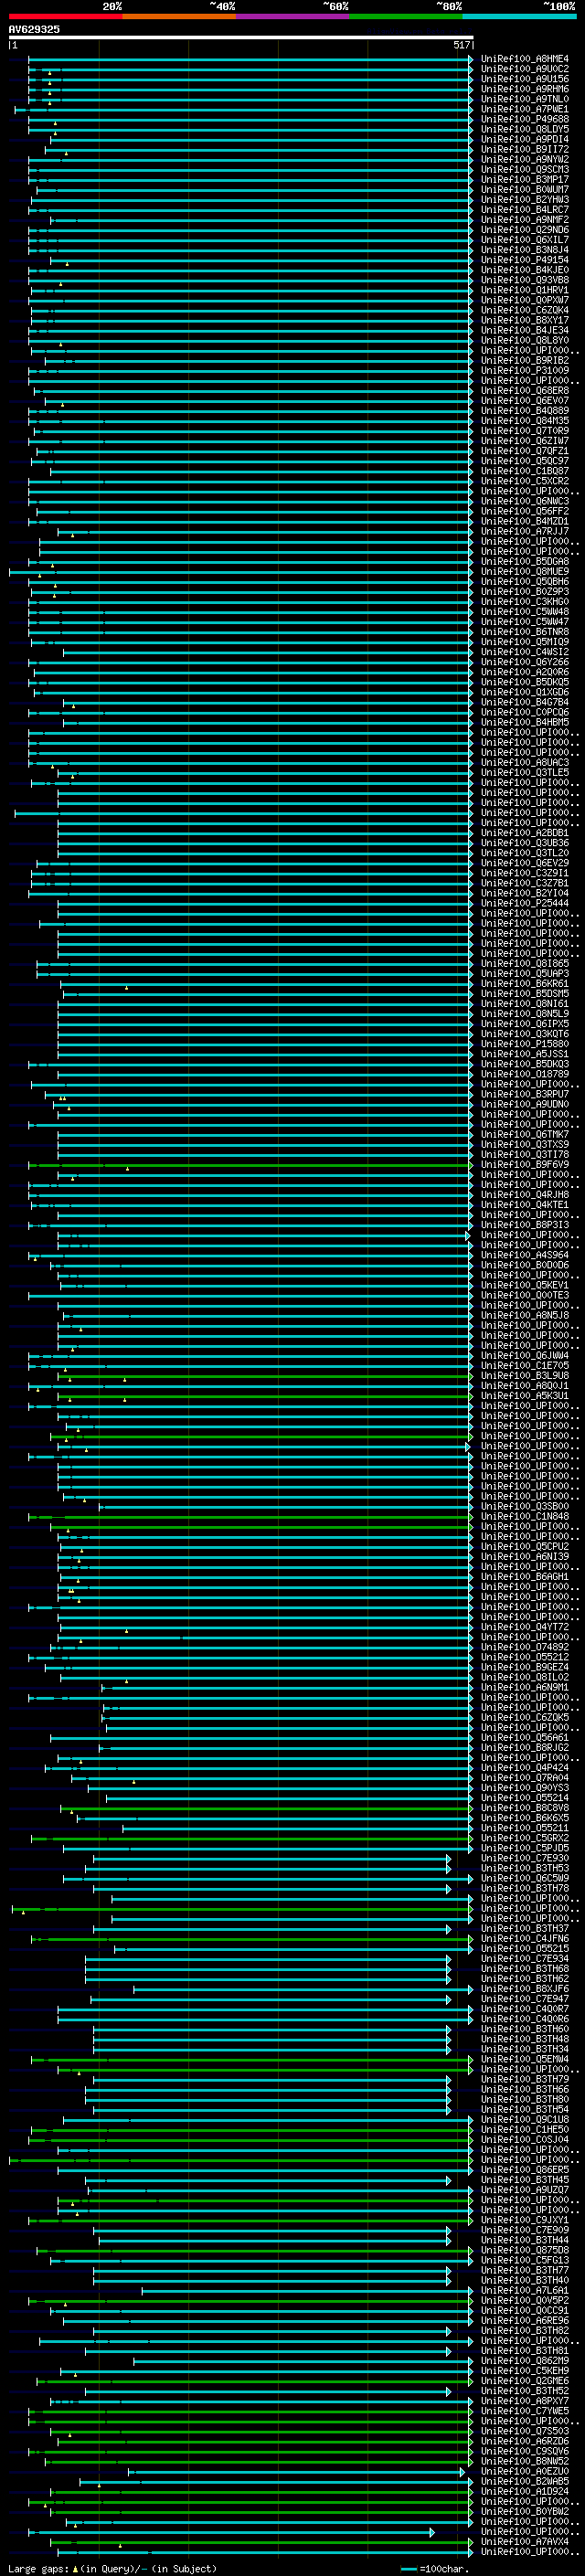Click the UniRef100_Q29ND6 label

coord(525,230)
